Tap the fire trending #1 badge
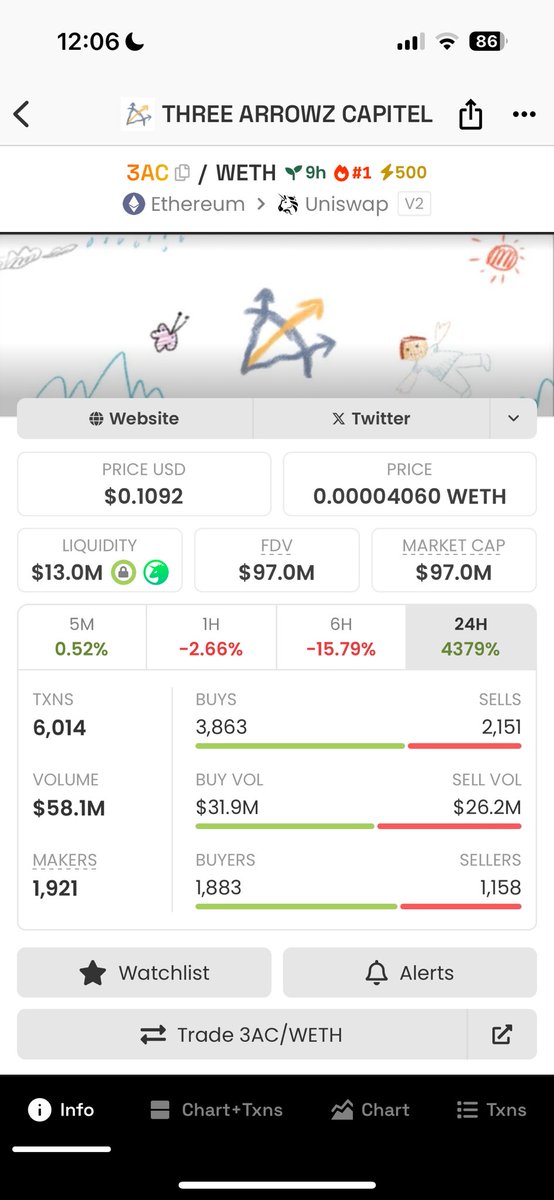This screenshot has width=554, height=1200. tap(352, 173)
